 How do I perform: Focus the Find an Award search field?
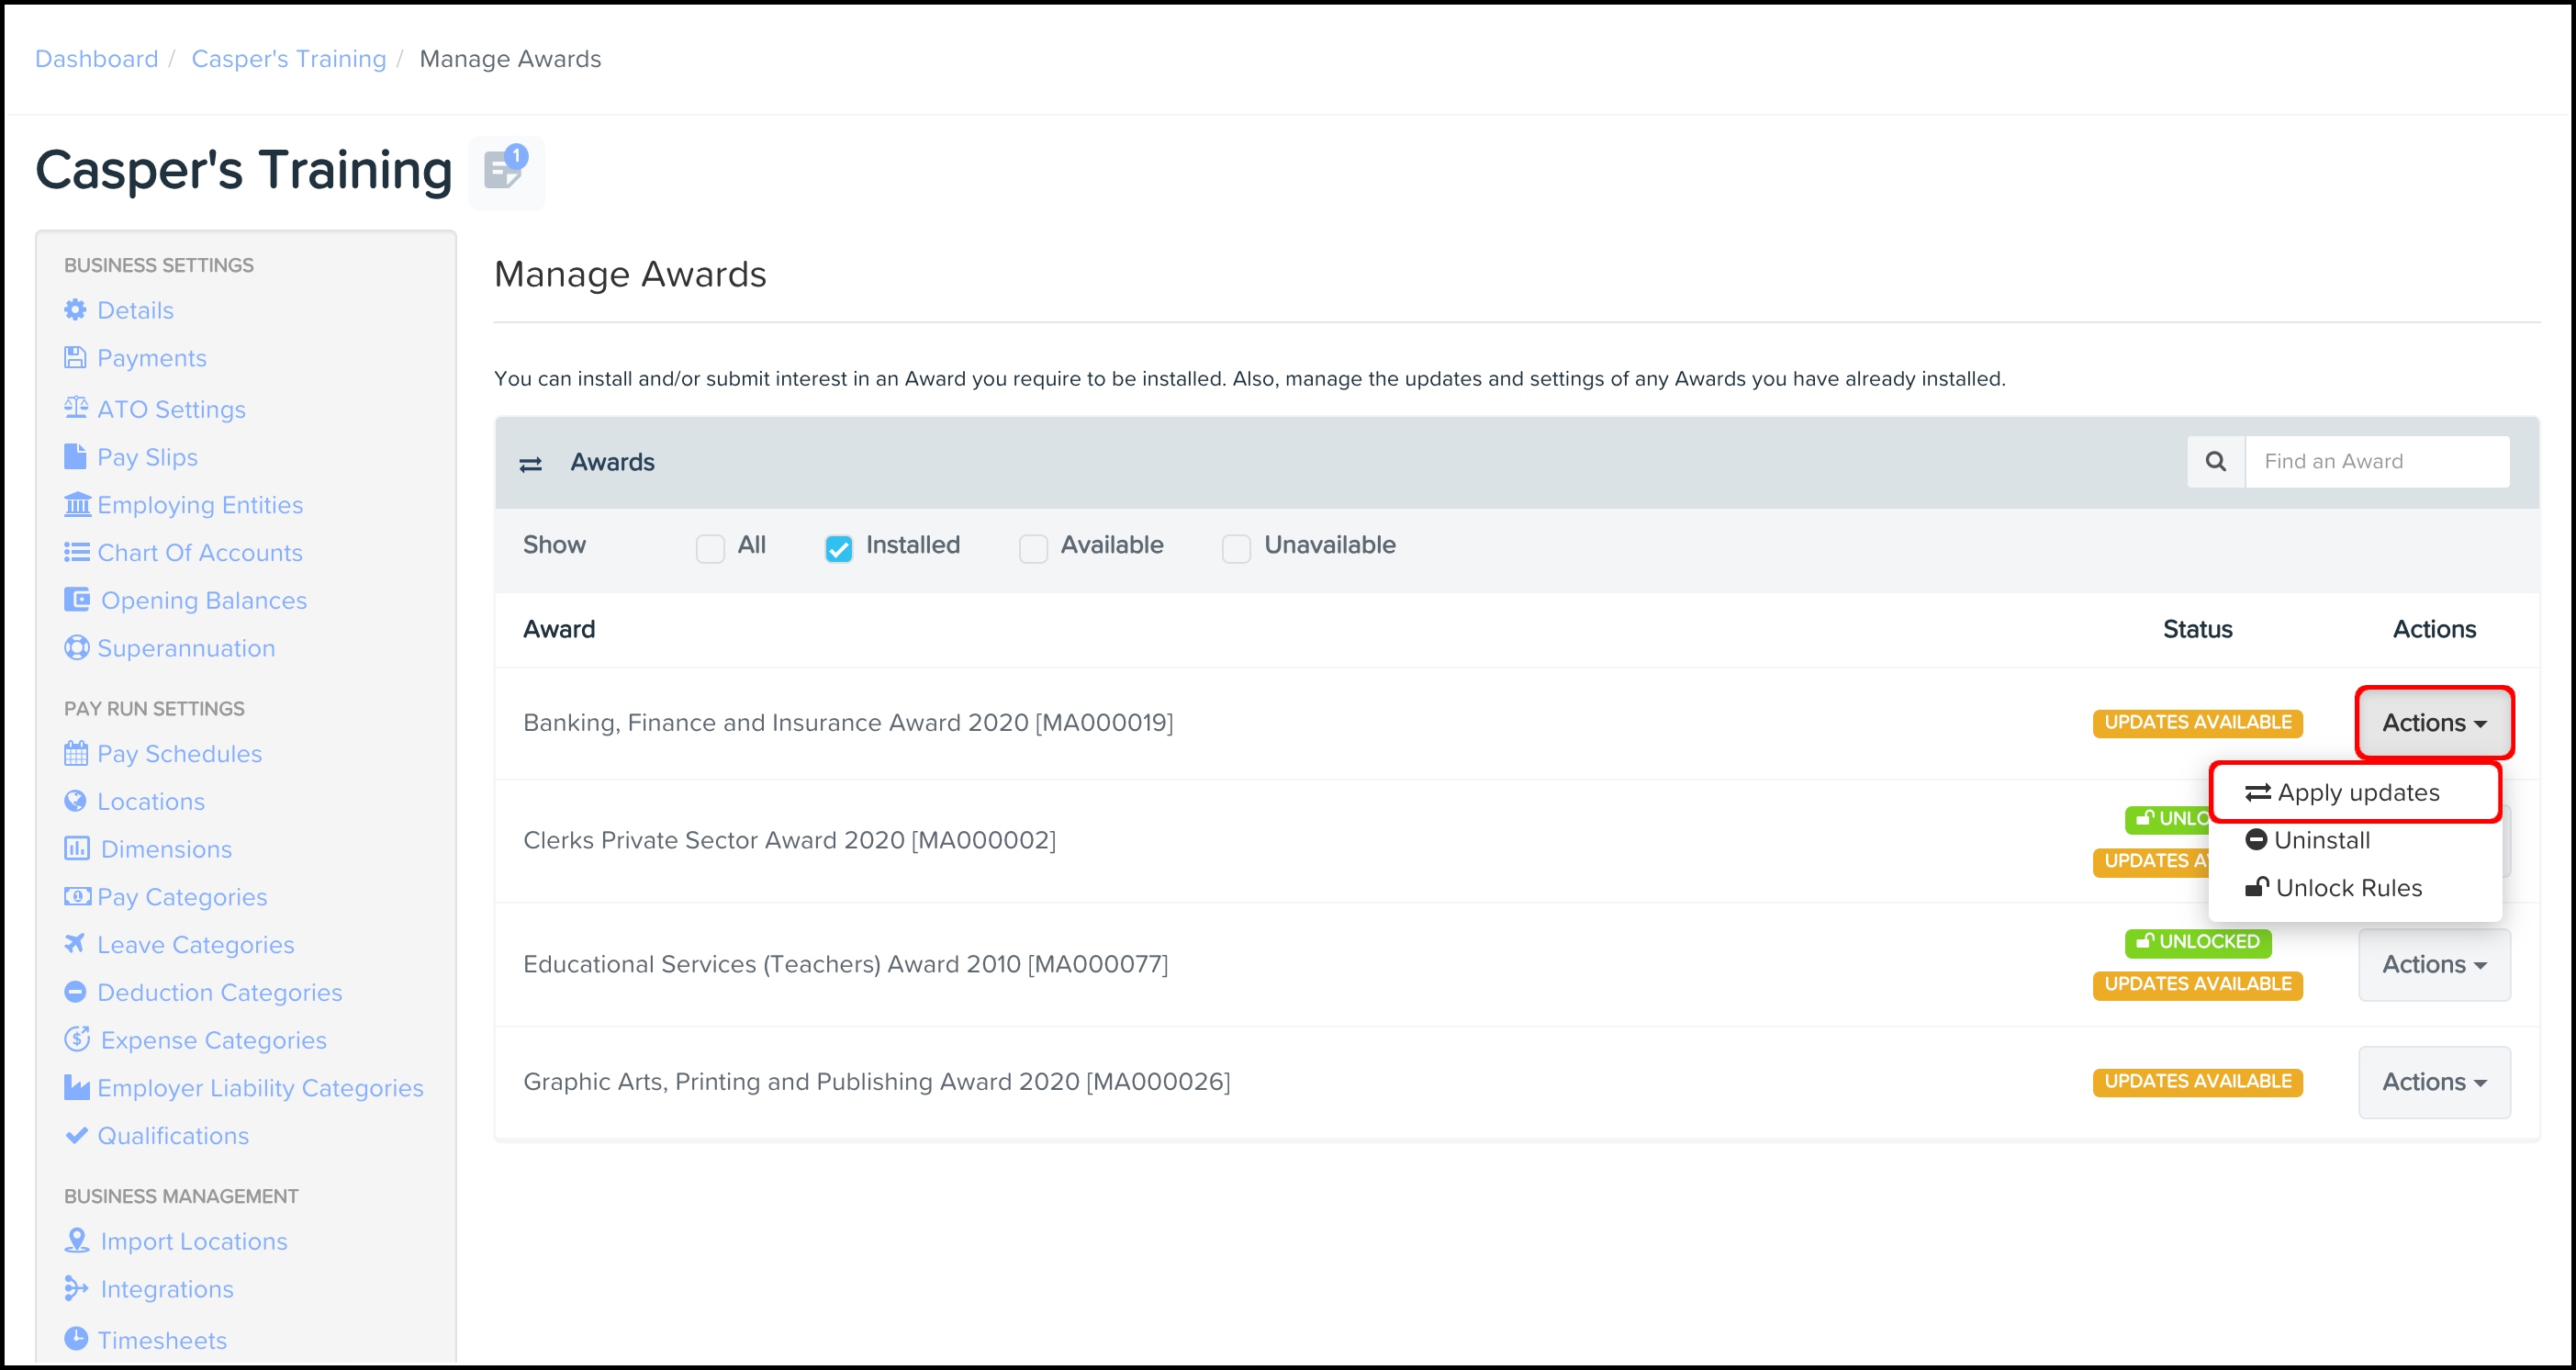pos(2375,461)
